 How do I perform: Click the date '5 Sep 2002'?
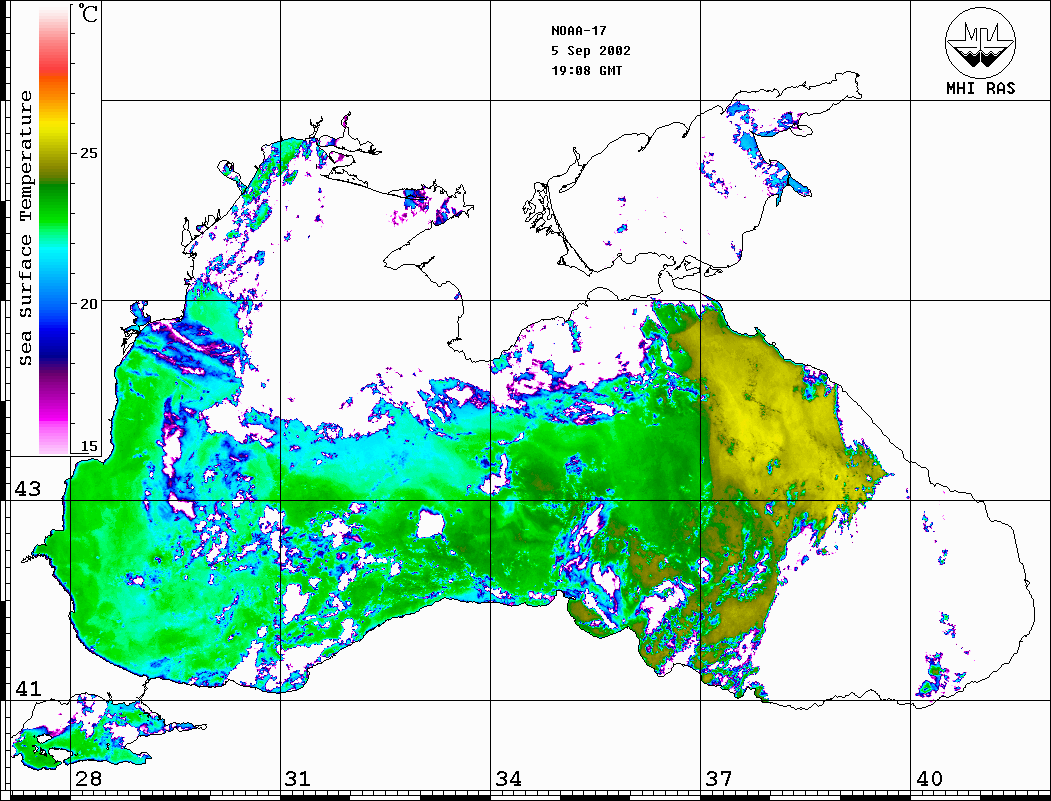(x=591, y=51)
